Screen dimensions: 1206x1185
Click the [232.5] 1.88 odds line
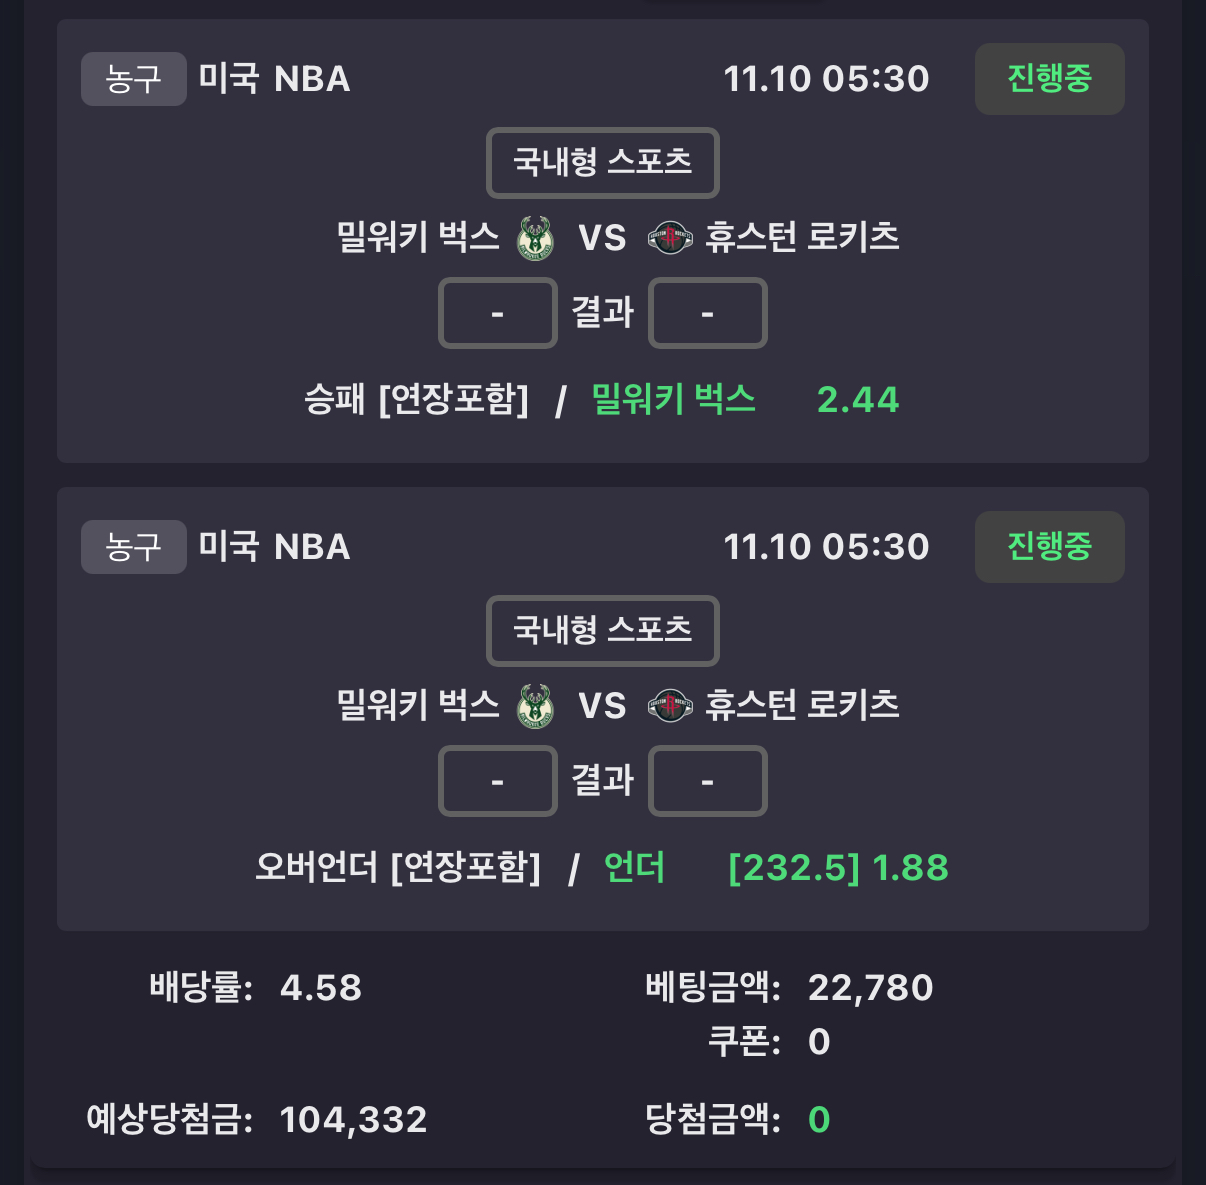point(838,868)
